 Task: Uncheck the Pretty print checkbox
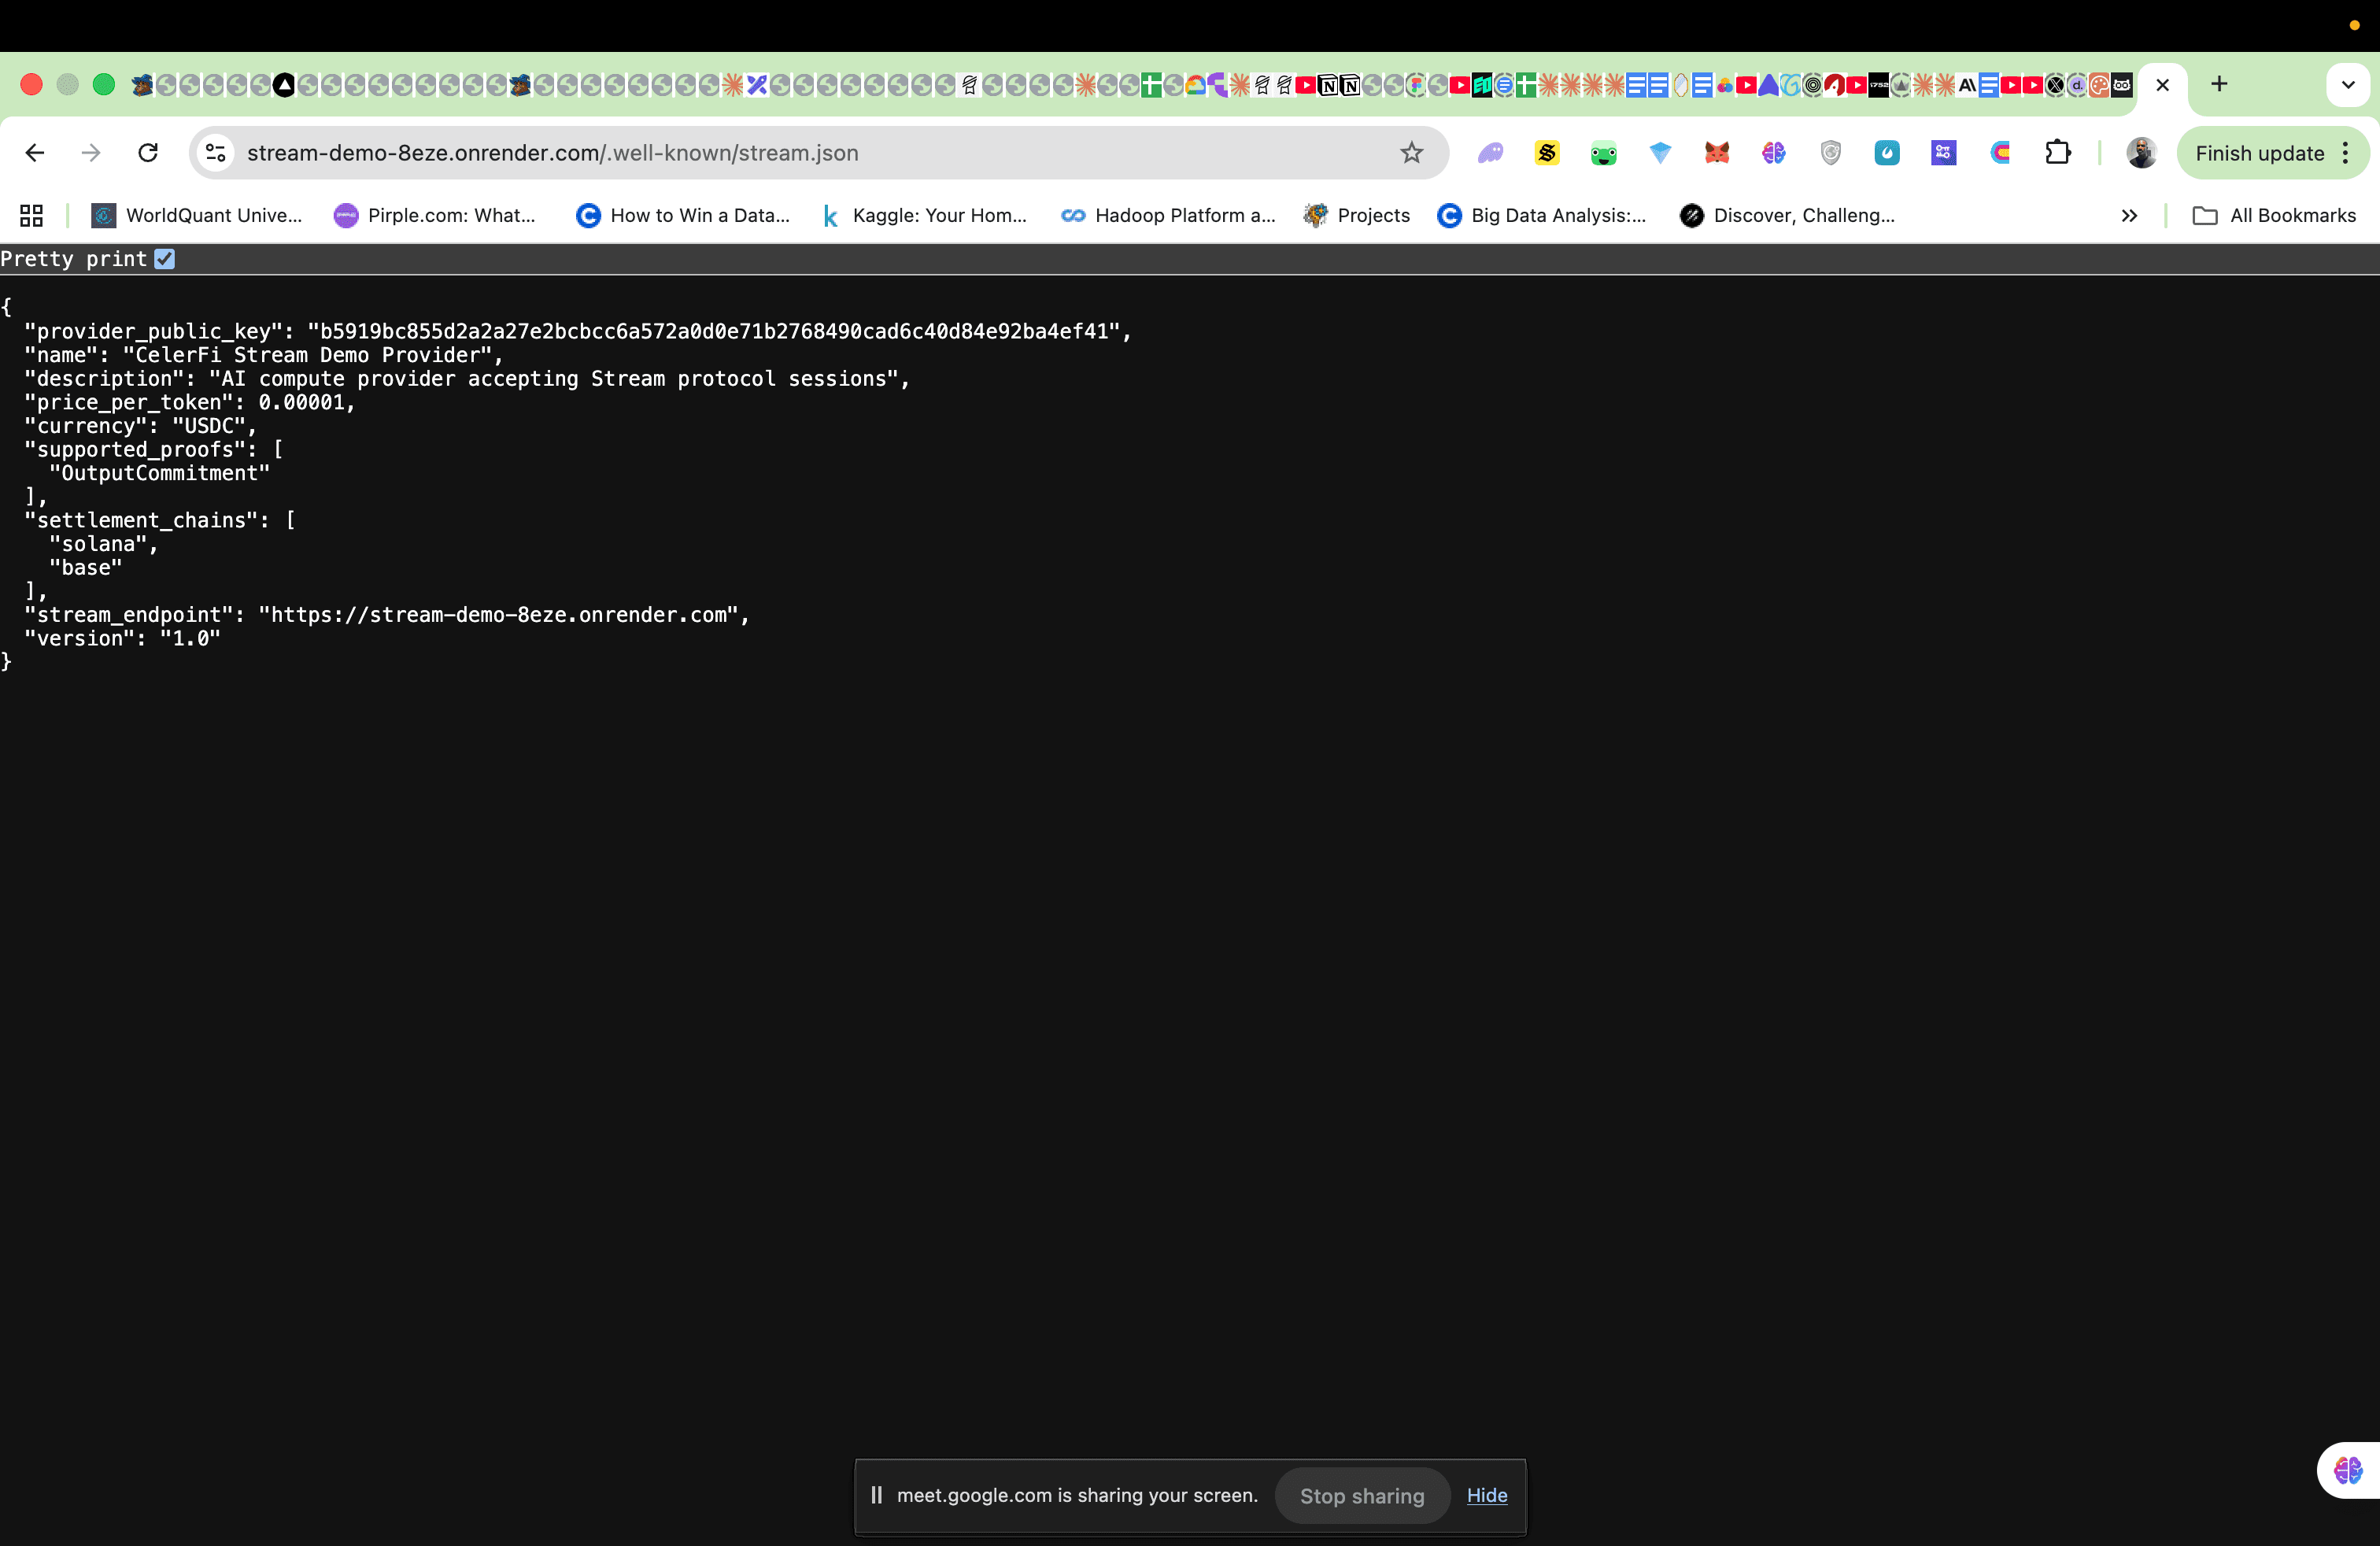click(165, 259)
